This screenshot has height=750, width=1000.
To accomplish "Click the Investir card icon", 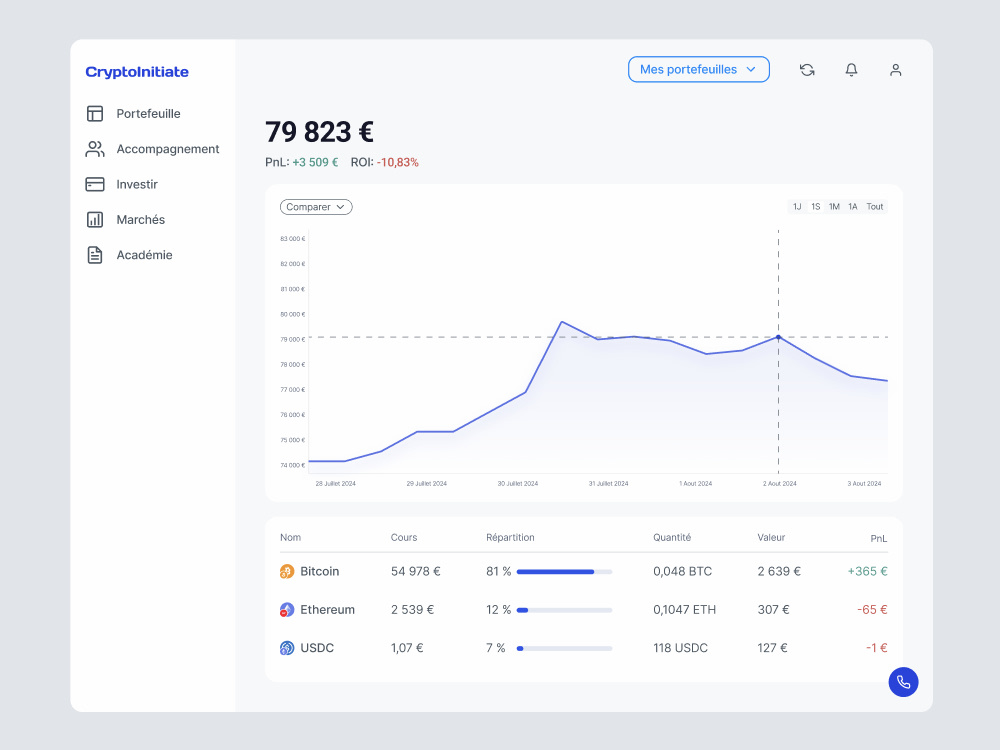I will coord(95,184).
